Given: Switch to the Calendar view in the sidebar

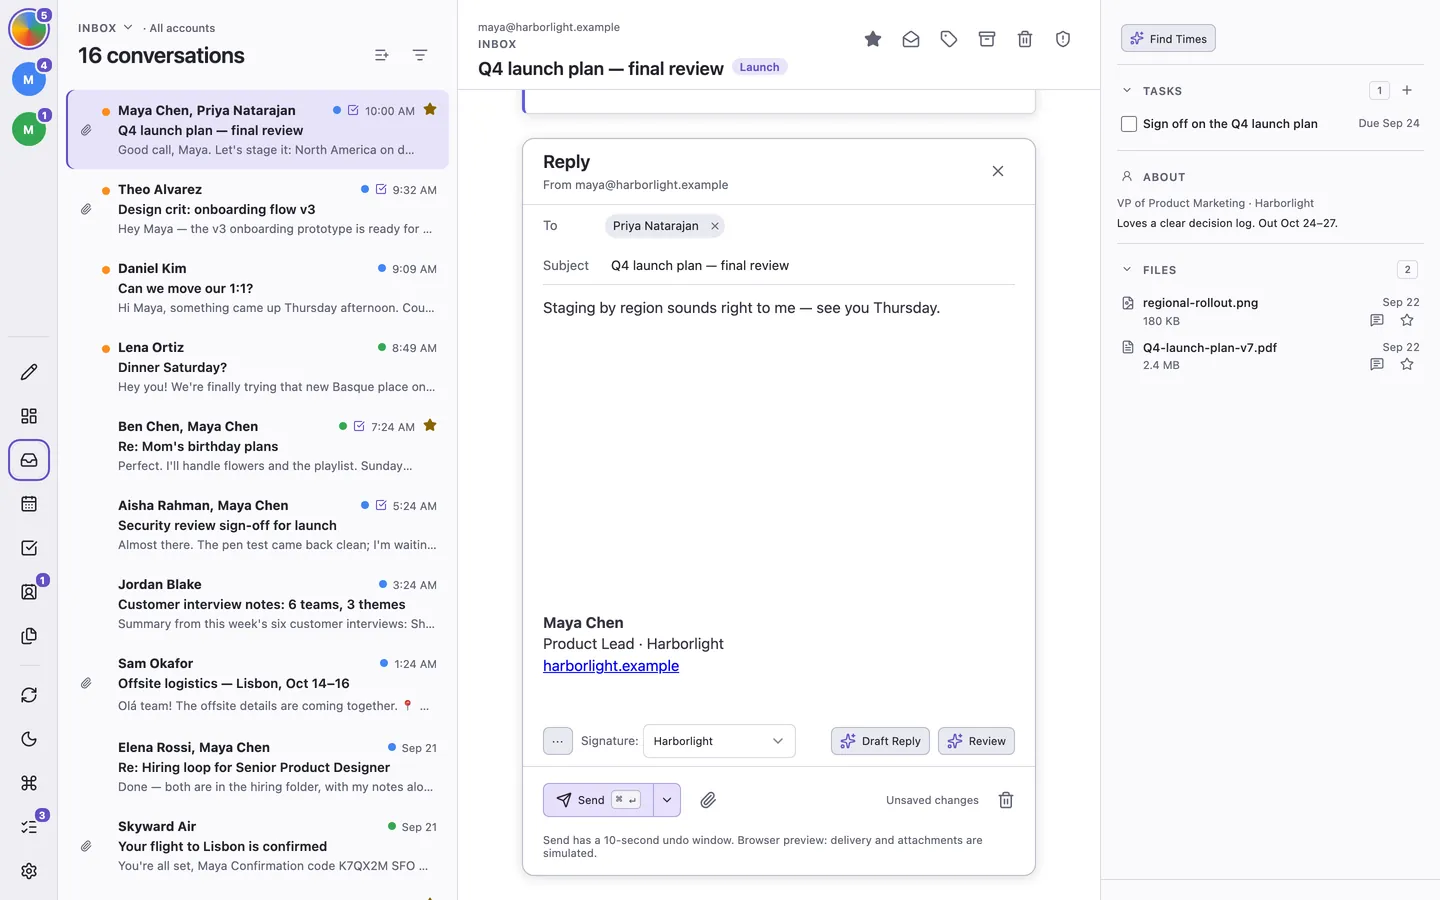Looking at the screenshot, I should pyautogui.click(x=29, y=504).
